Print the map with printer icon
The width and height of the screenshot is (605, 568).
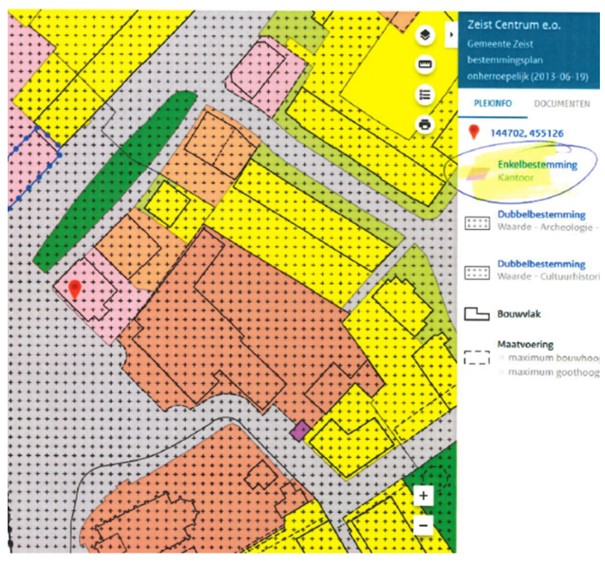click(425, 124)
